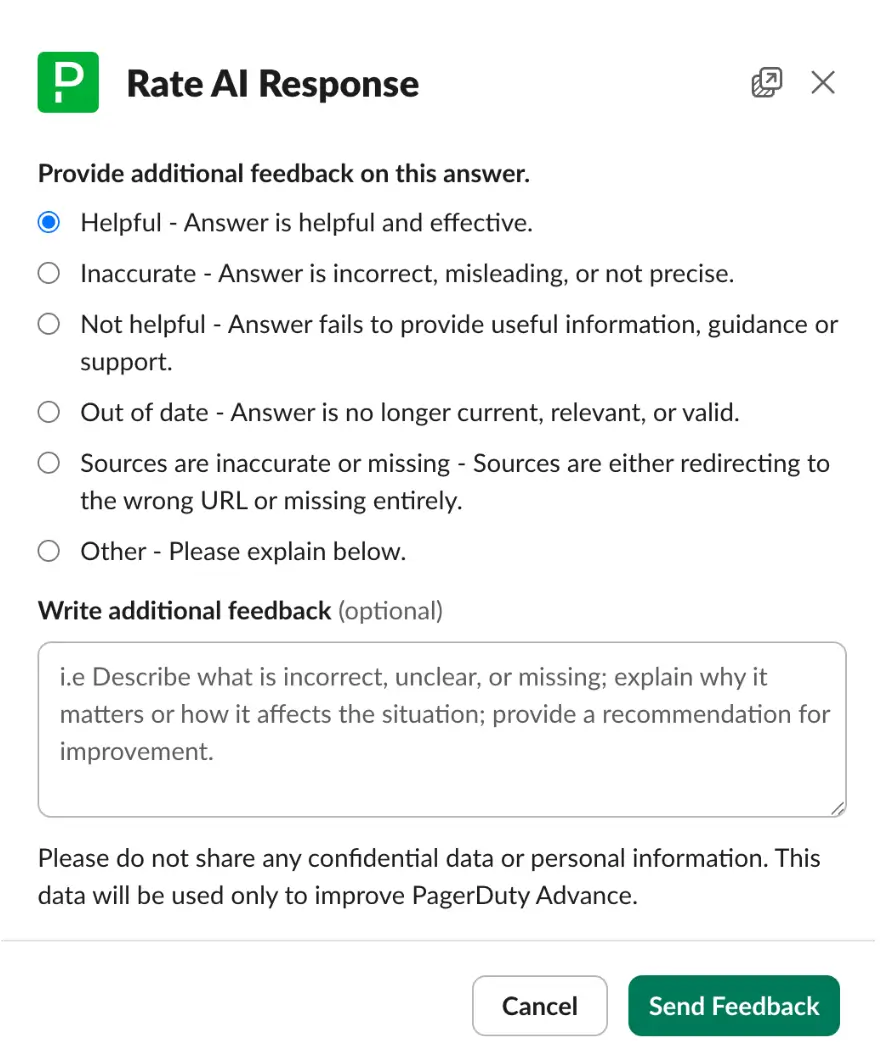The image size is (892, 1060).
Task: Open the dialog in a new window
Action: click(766, 83)
